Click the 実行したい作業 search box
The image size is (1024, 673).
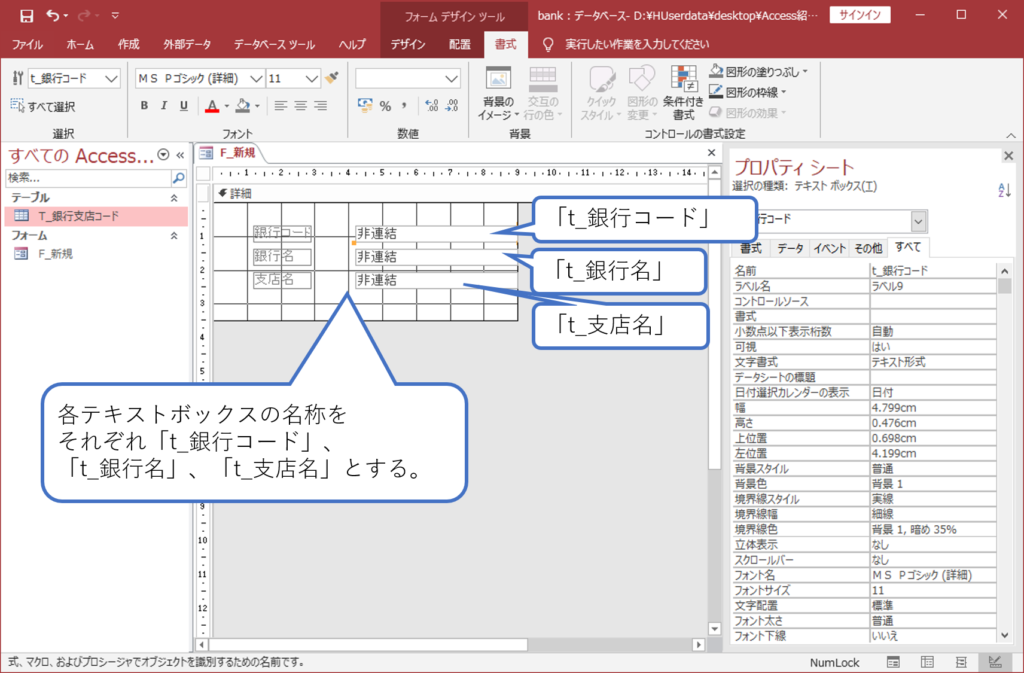click(x=637, y=44)
